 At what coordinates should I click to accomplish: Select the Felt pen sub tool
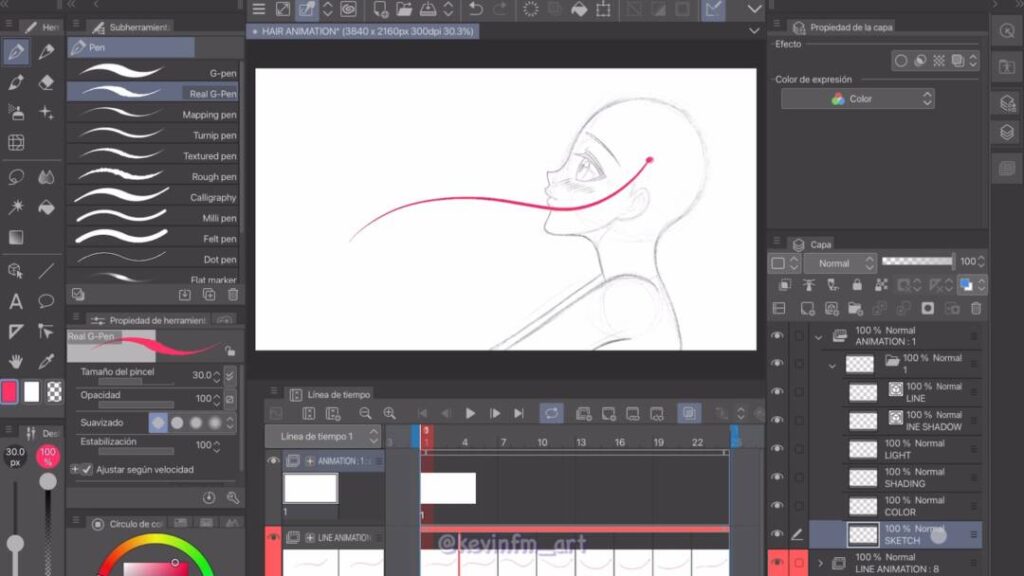[153, 238]
